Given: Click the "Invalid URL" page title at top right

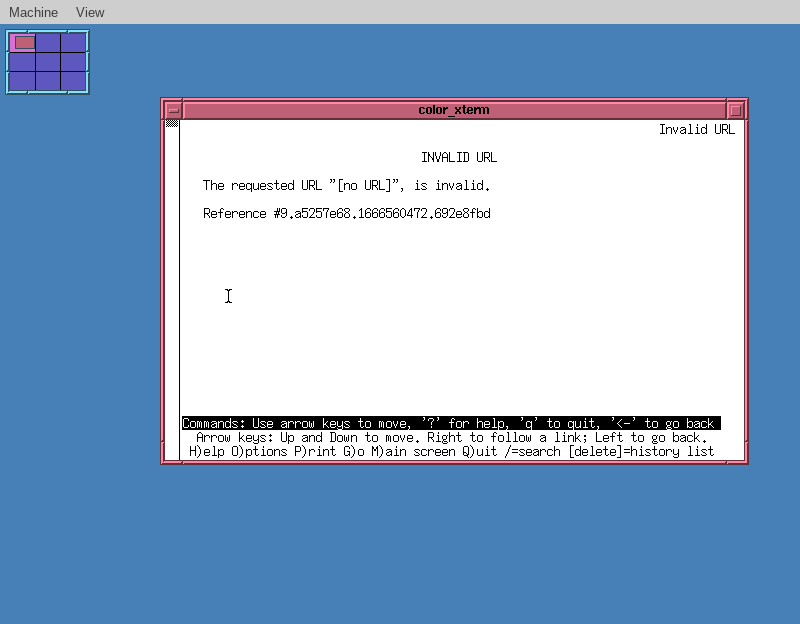Looking at the screenshot, I should tap(697, 130).
